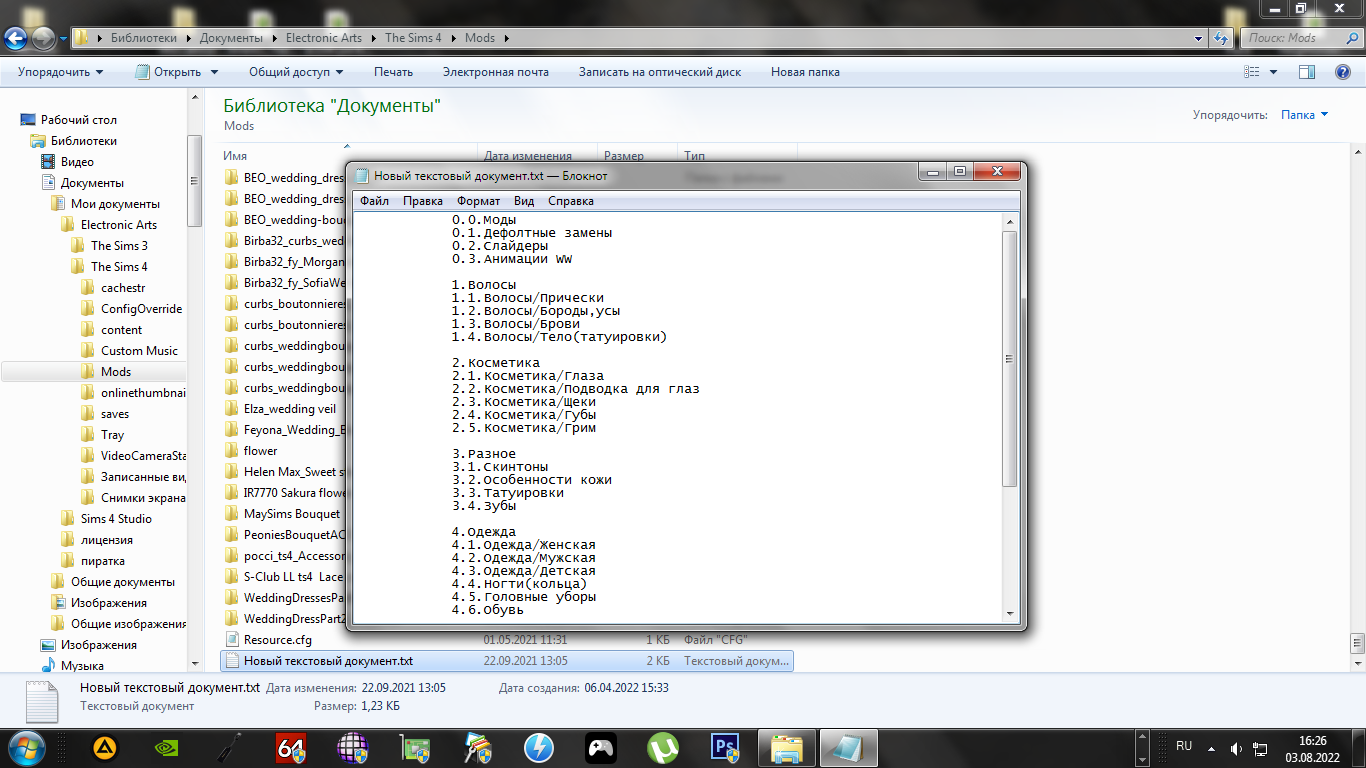Select Custom Music folder in tree
Screen dimensions: 1366x768
[139, 351]
